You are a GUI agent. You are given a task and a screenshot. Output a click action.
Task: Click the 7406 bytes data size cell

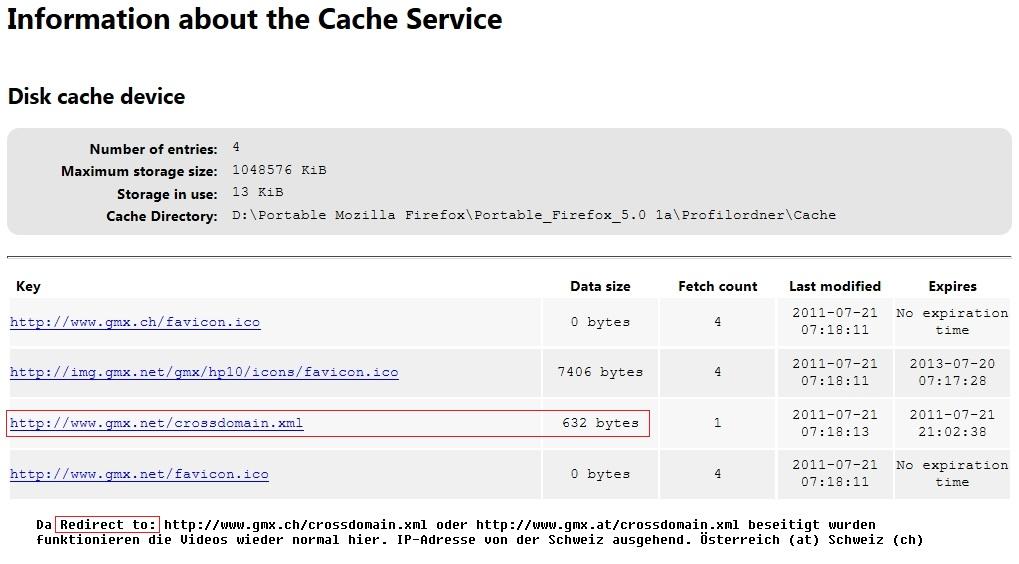coord(600,372)
